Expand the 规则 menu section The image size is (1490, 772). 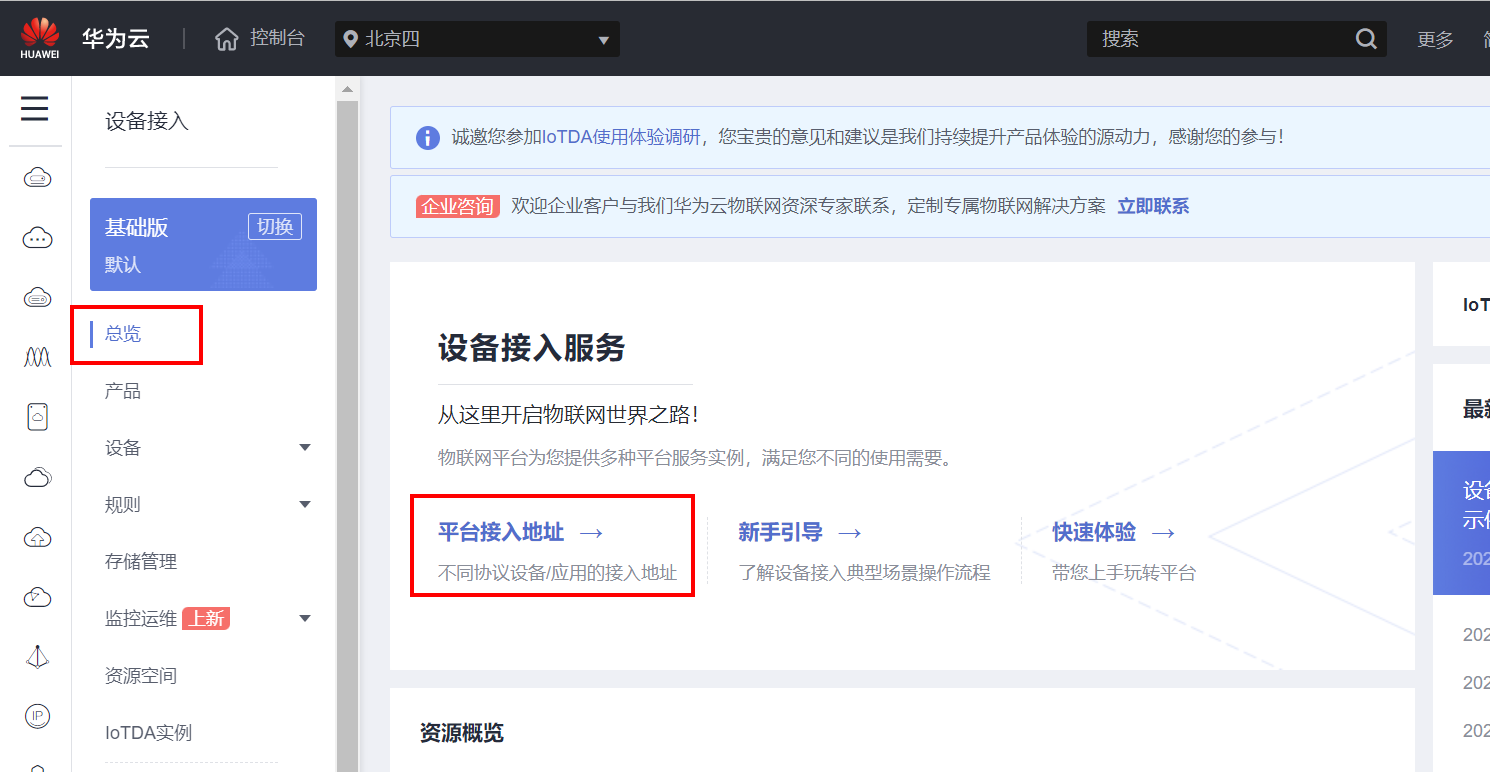[x=305, y=505]
